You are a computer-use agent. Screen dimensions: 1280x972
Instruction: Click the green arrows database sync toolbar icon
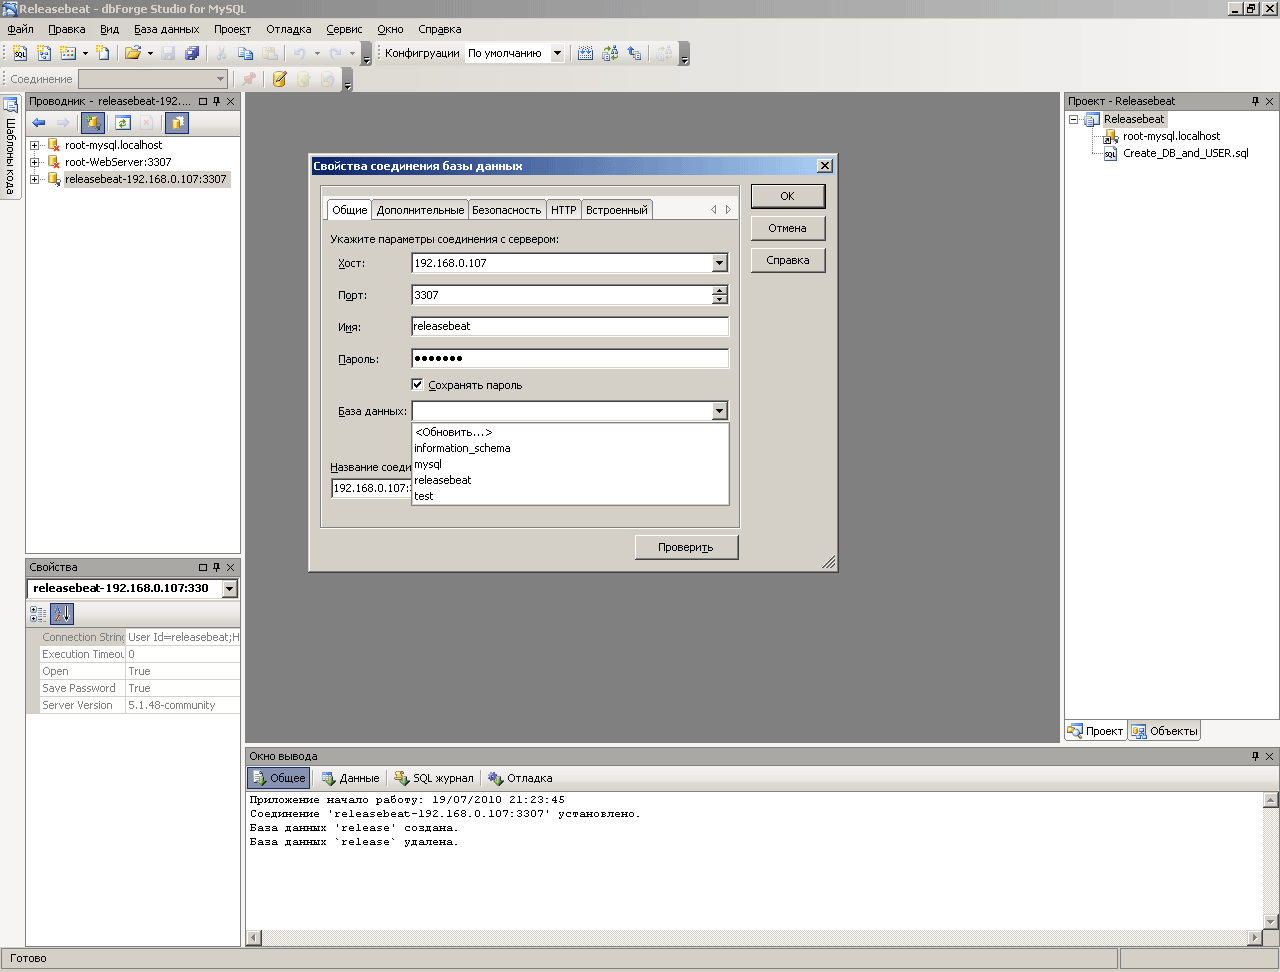pyautogui.click(x=610, y=53)
